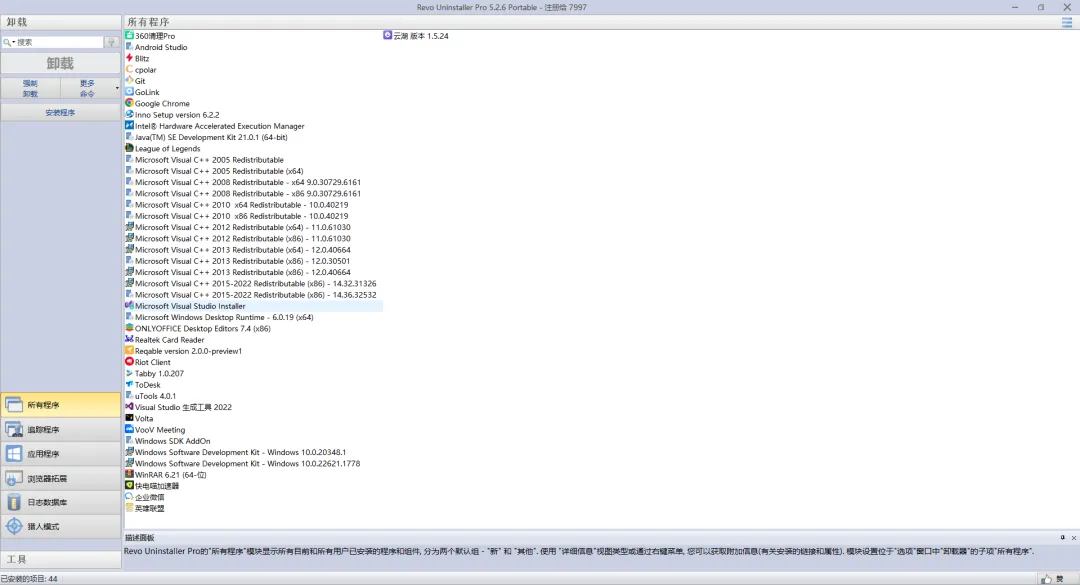Select Inno Setup version 6.2.2 entry

(x=177, y=114)
